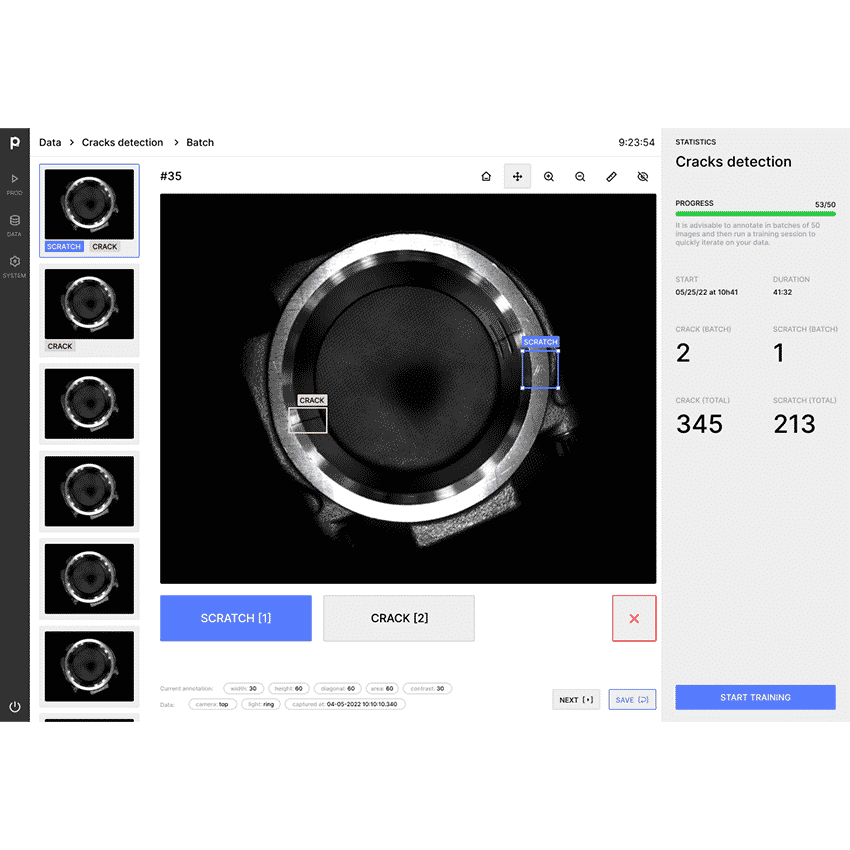
Task: Open Cracks detection breadcrumb item
Action: [122, 143]
